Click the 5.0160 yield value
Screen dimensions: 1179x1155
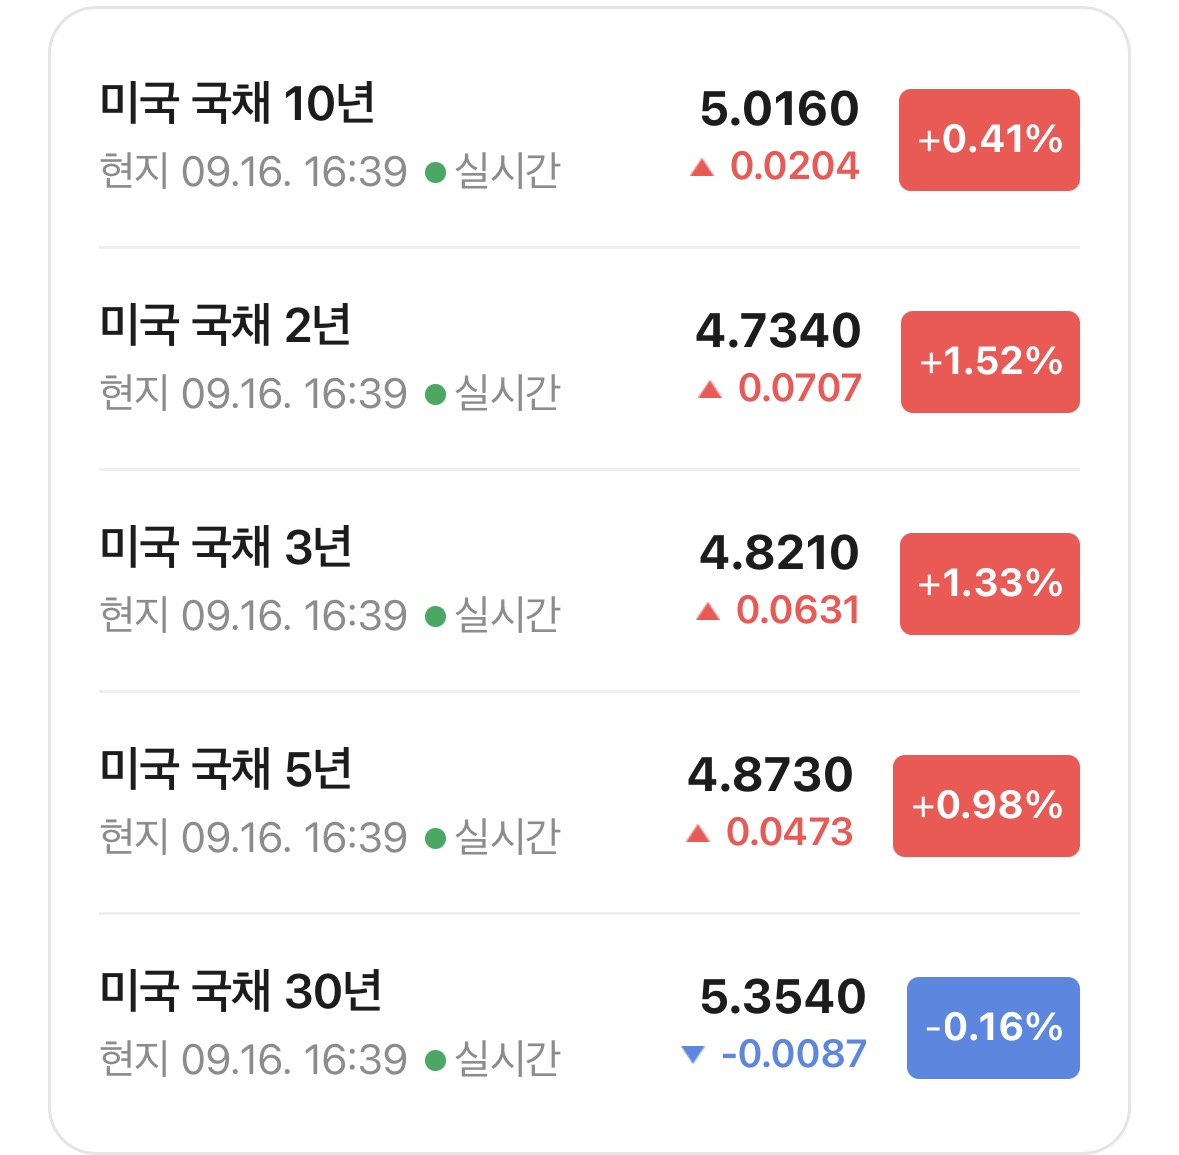pos(780,108)
